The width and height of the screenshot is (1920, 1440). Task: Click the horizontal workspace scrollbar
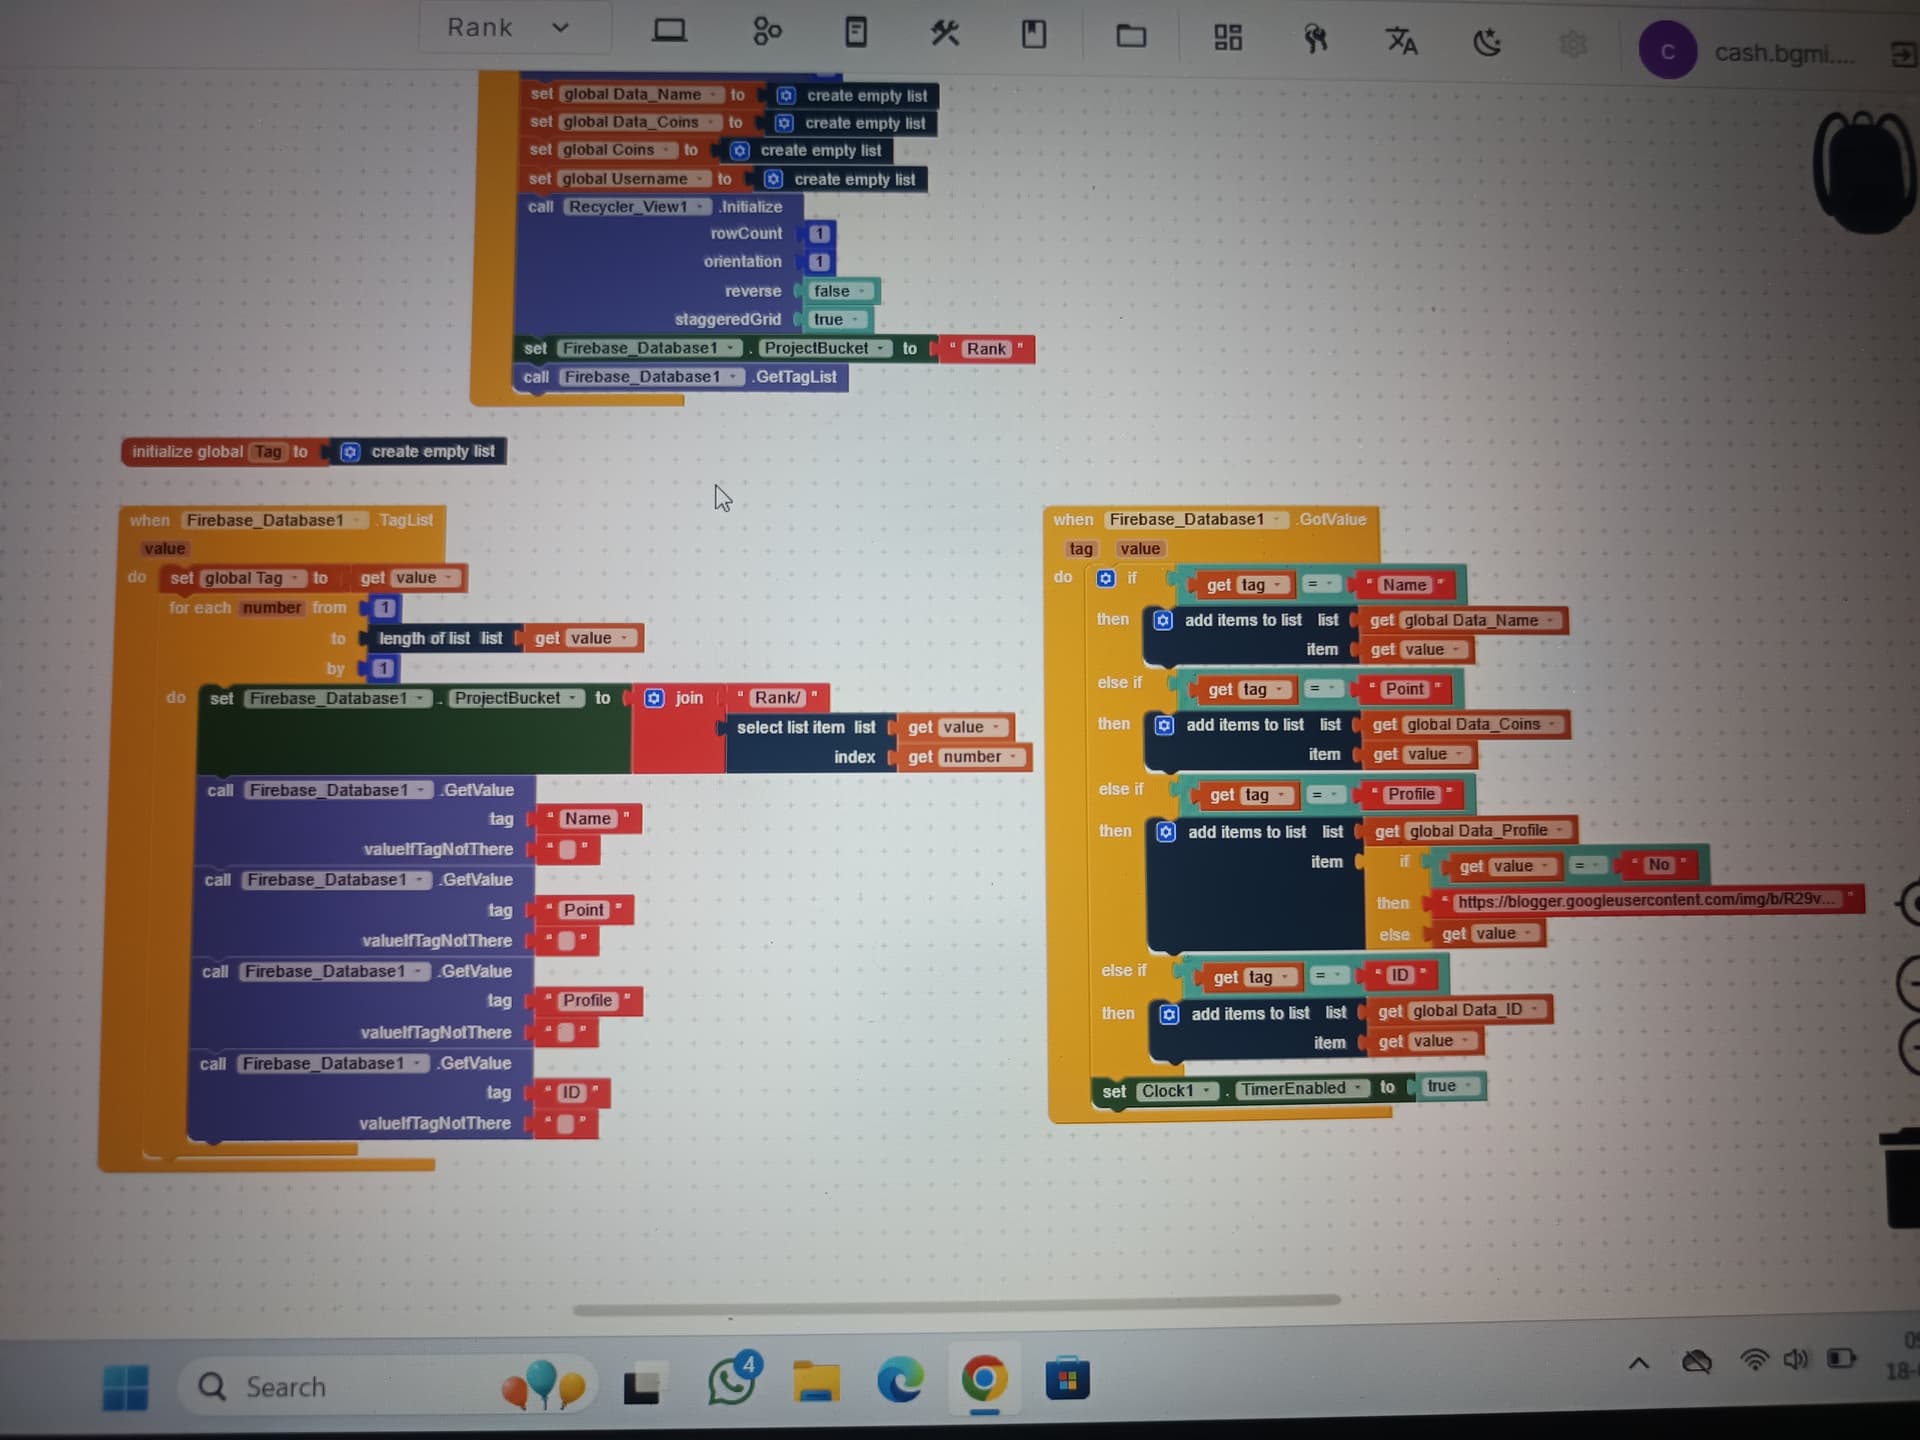pos(956,1302)
